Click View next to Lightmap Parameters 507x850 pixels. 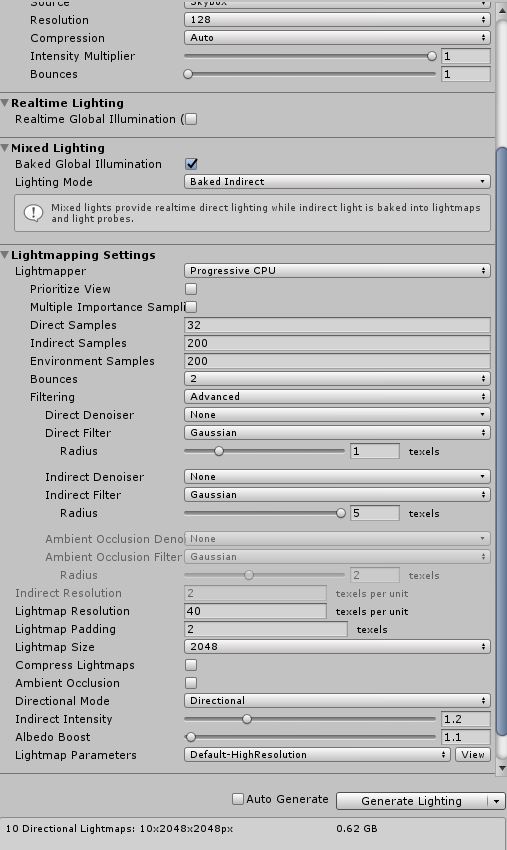473,755
